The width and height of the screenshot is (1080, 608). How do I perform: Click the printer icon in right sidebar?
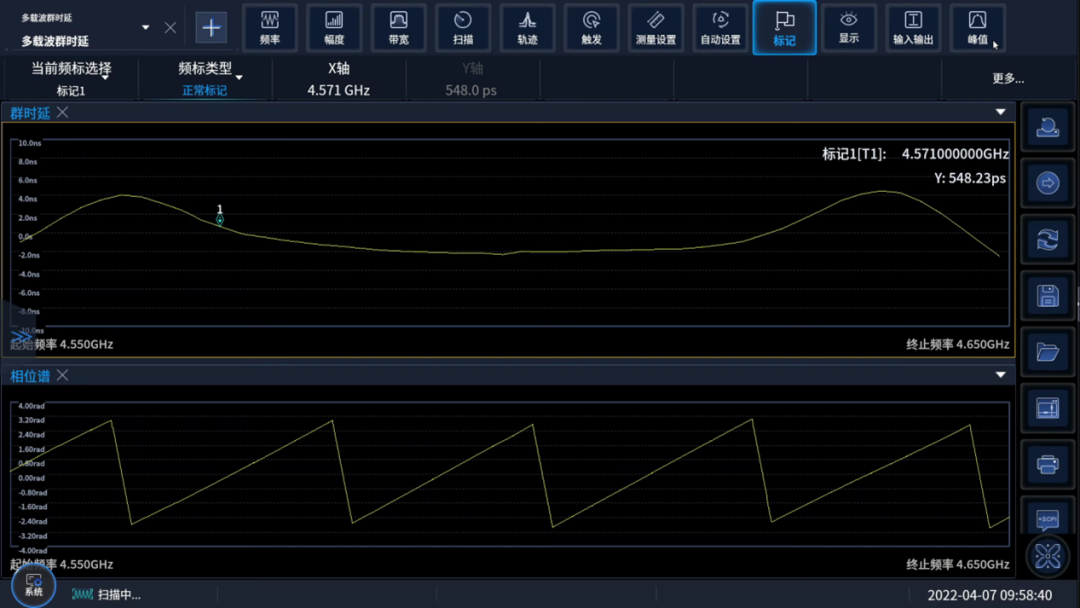[x=1047, y=464]
